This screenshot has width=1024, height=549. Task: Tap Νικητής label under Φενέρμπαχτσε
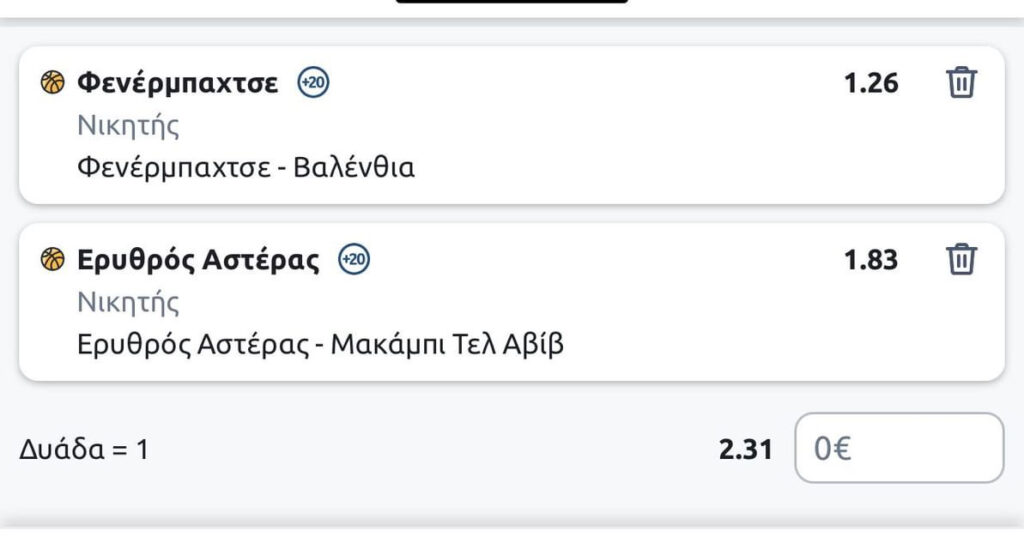(128, 126)
